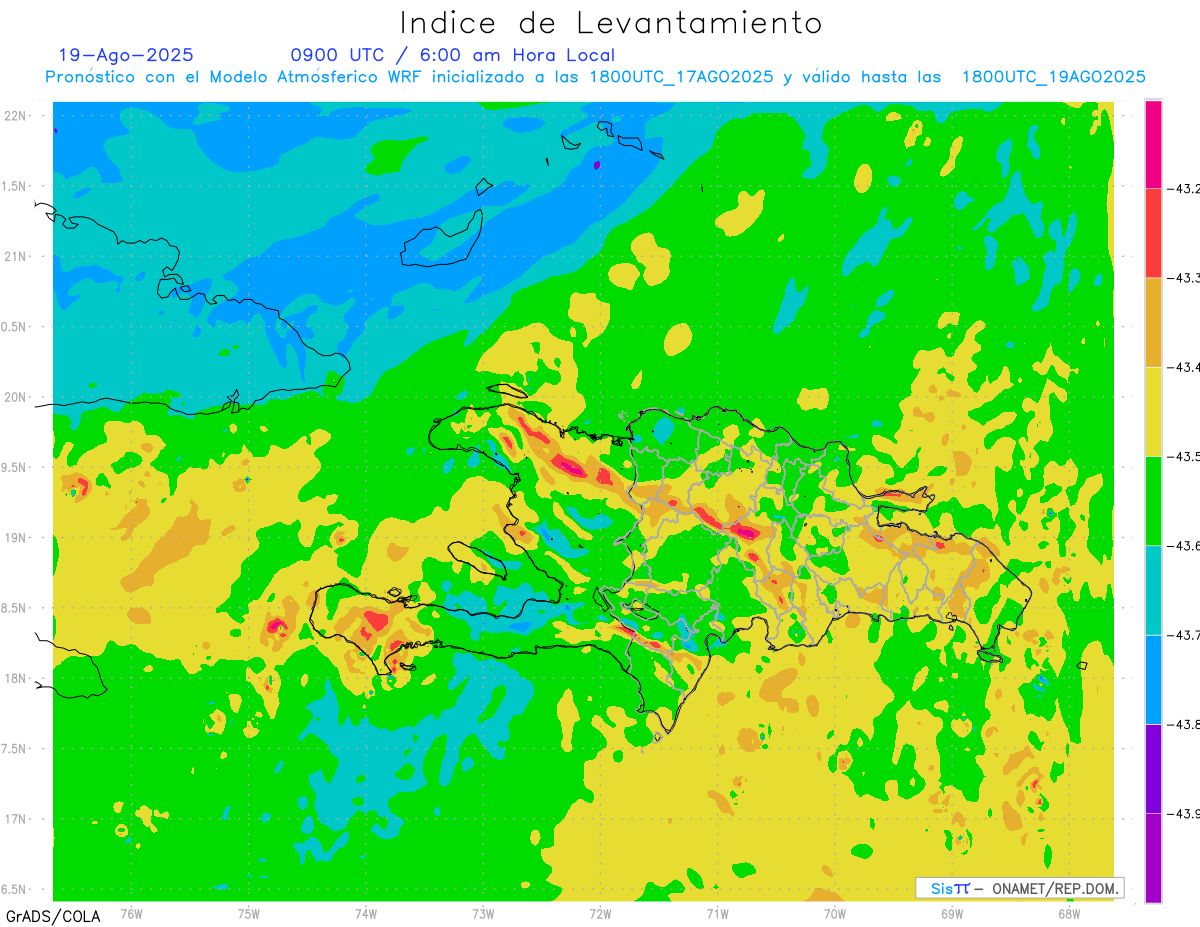Click the longitude label "73W"
Viewport: 1200px width, 927px height.
(x=483, y=913)
